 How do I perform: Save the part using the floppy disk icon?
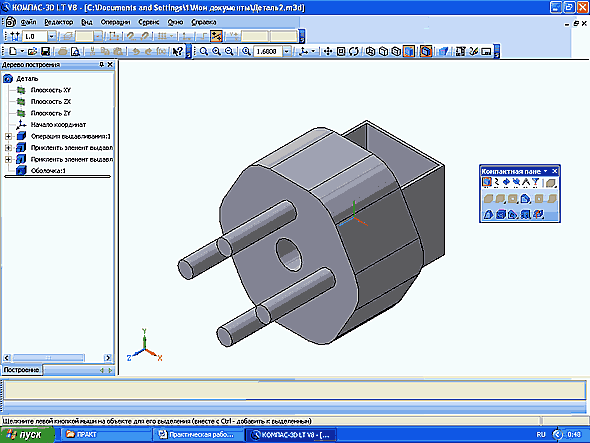tap(46, 51)
